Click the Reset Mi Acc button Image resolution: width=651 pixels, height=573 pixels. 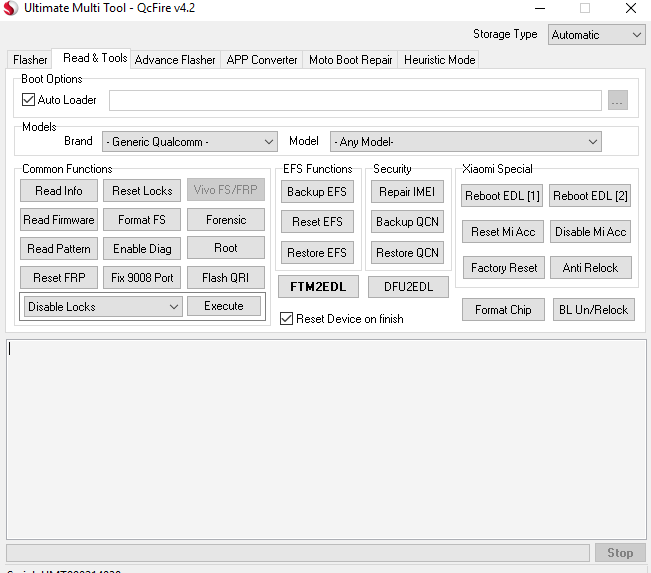click(x=503, y=232)
